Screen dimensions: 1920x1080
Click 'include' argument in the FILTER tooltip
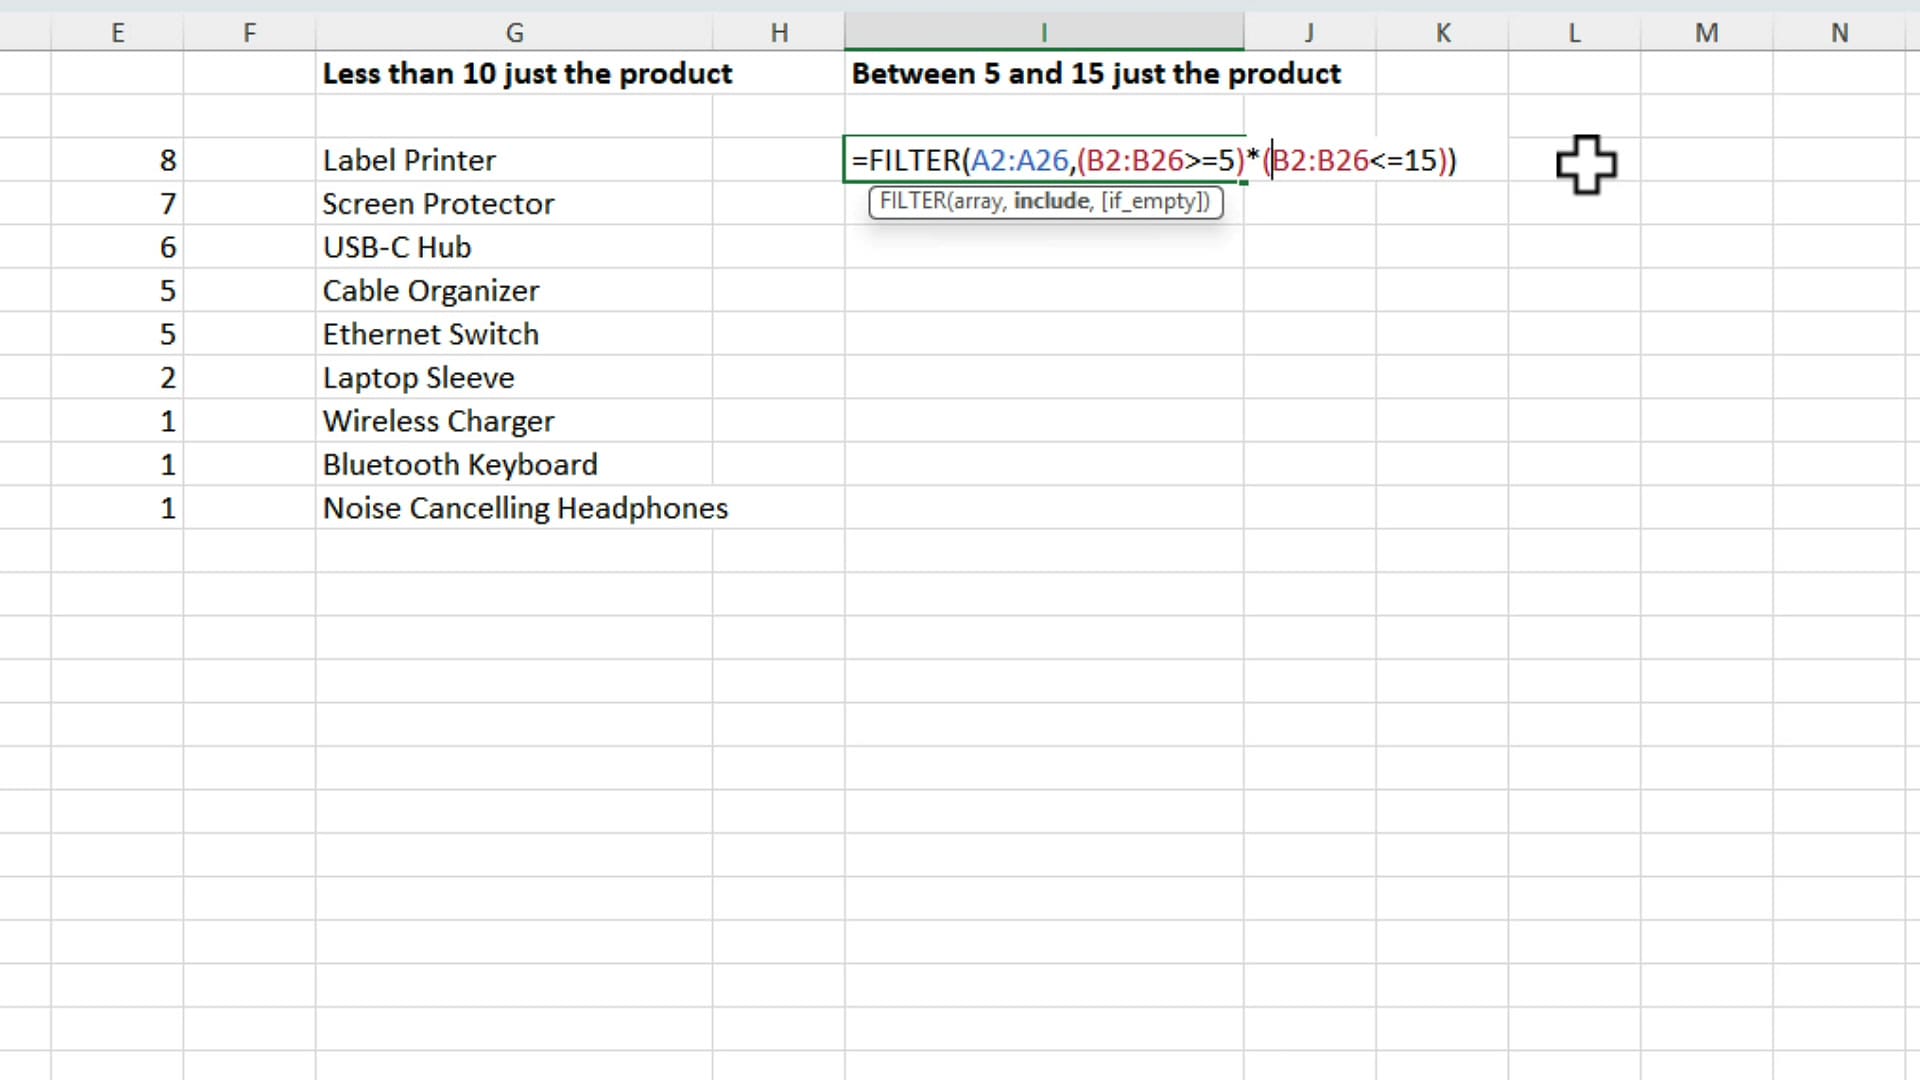click(x=1051, y=201)
